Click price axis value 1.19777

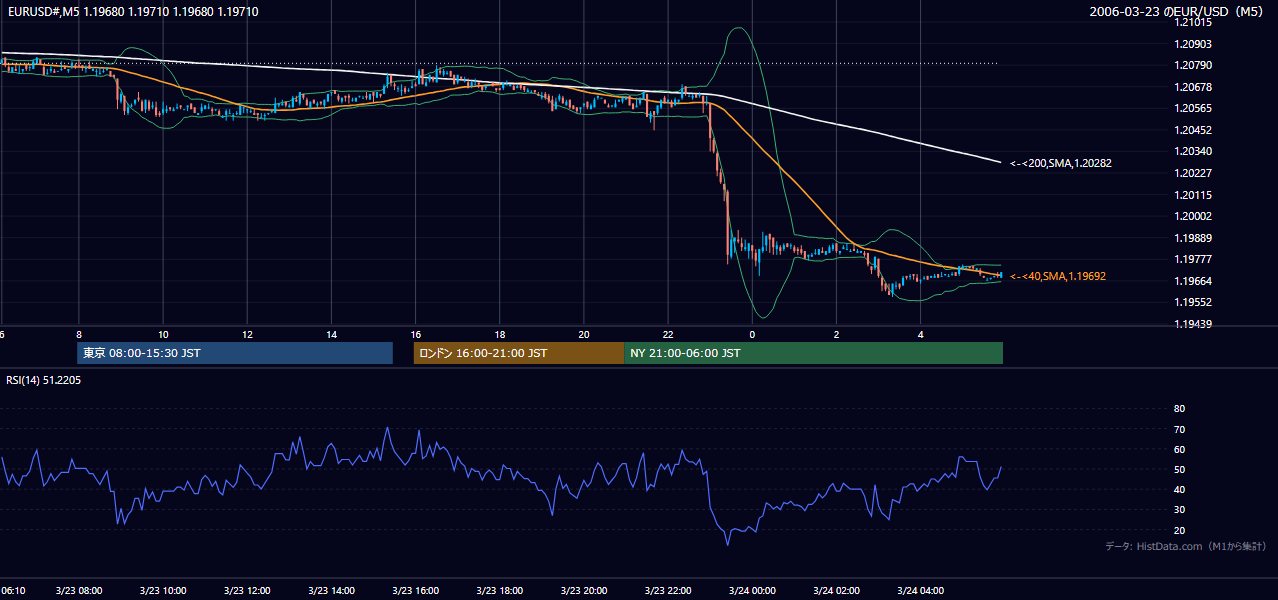click(x=1193, y=259)
